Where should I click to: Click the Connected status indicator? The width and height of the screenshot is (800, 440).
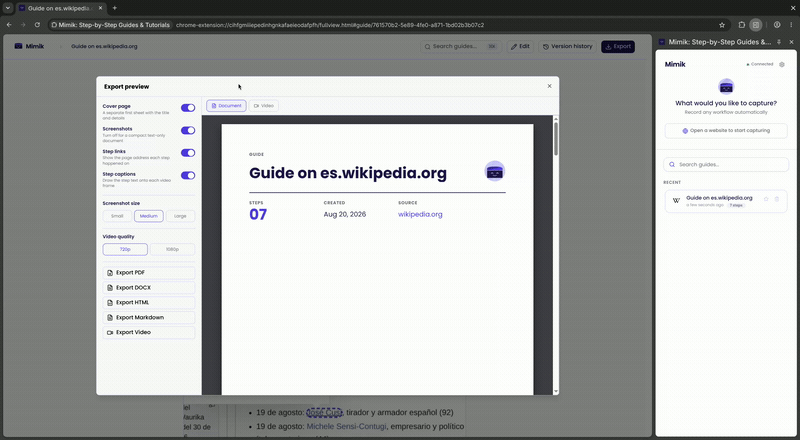[760, 64]
